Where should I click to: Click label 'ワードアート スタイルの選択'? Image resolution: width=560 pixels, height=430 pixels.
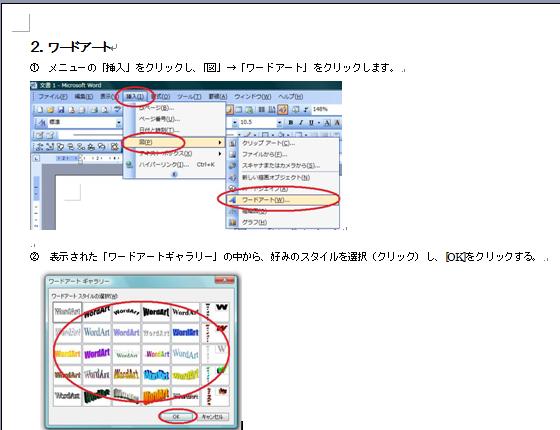tap(84, 296)
